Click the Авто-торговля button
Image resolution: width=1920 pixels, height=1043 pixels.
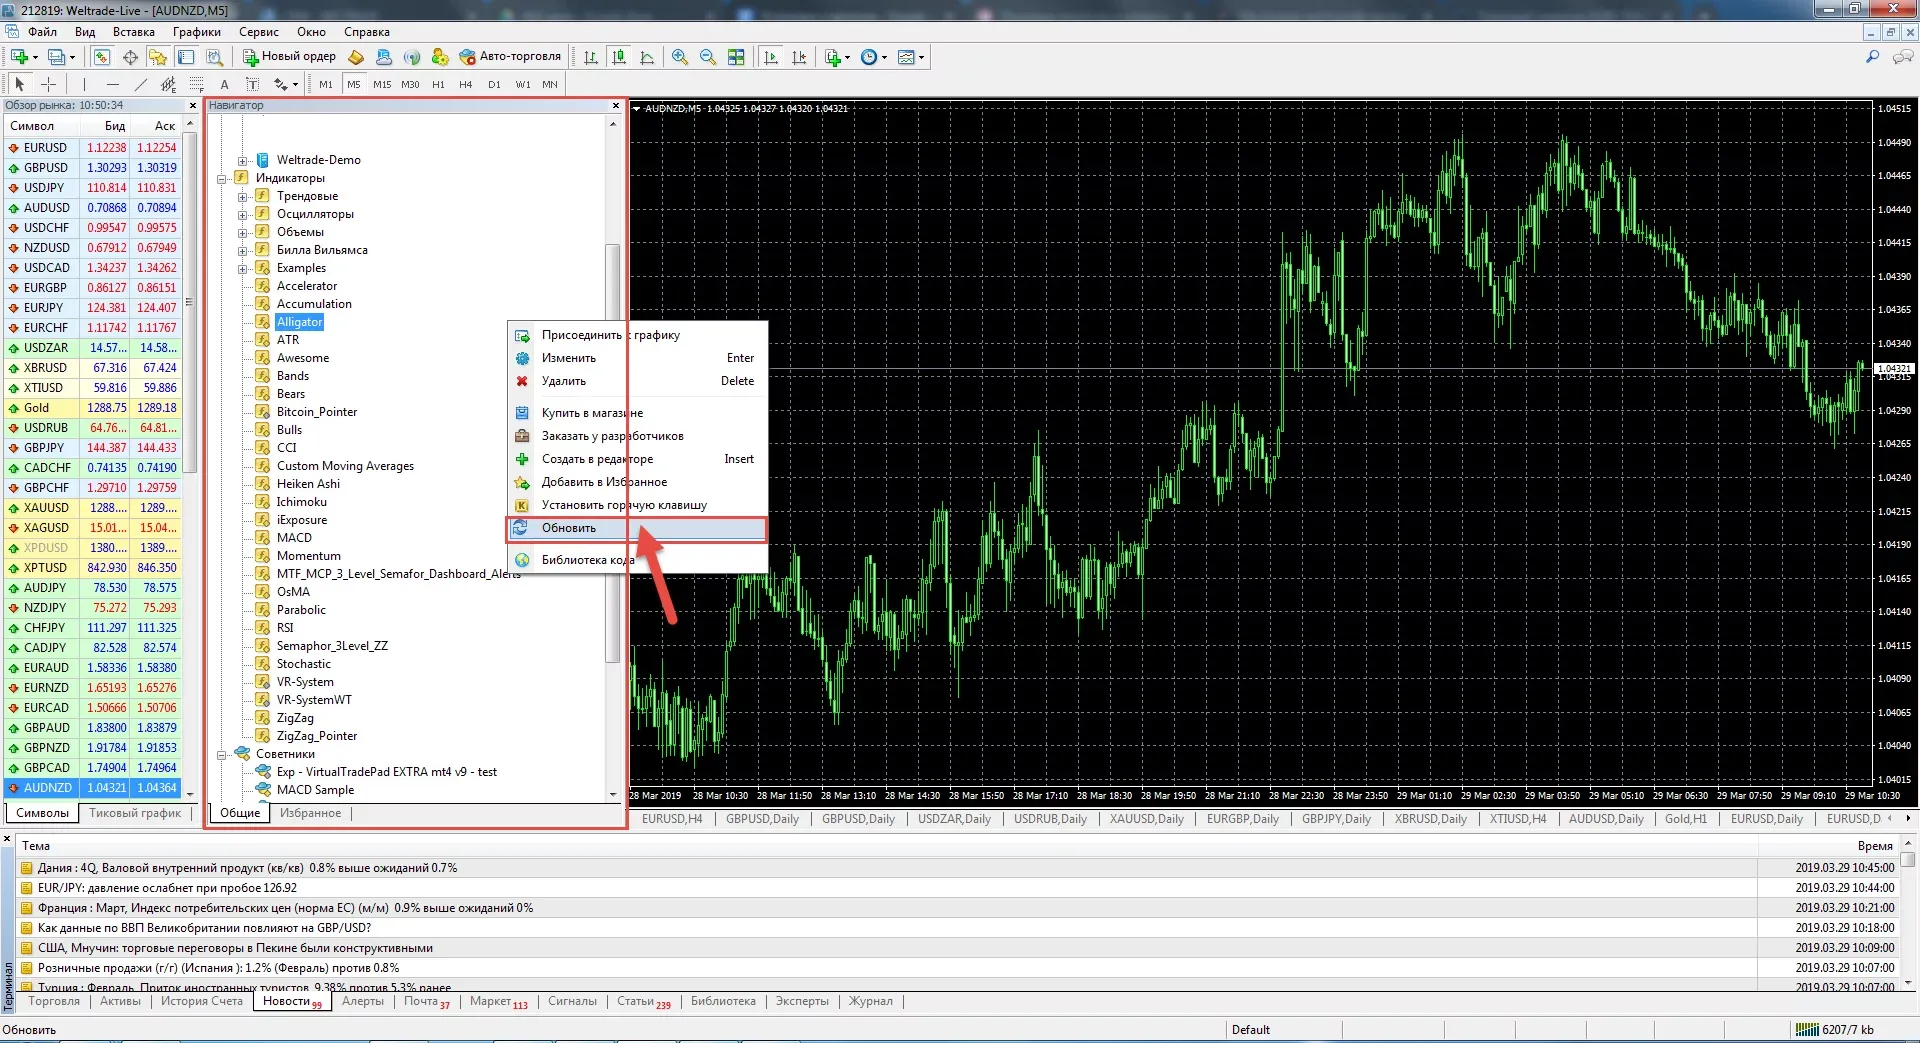pyautogui.click(x=511, y=57)
